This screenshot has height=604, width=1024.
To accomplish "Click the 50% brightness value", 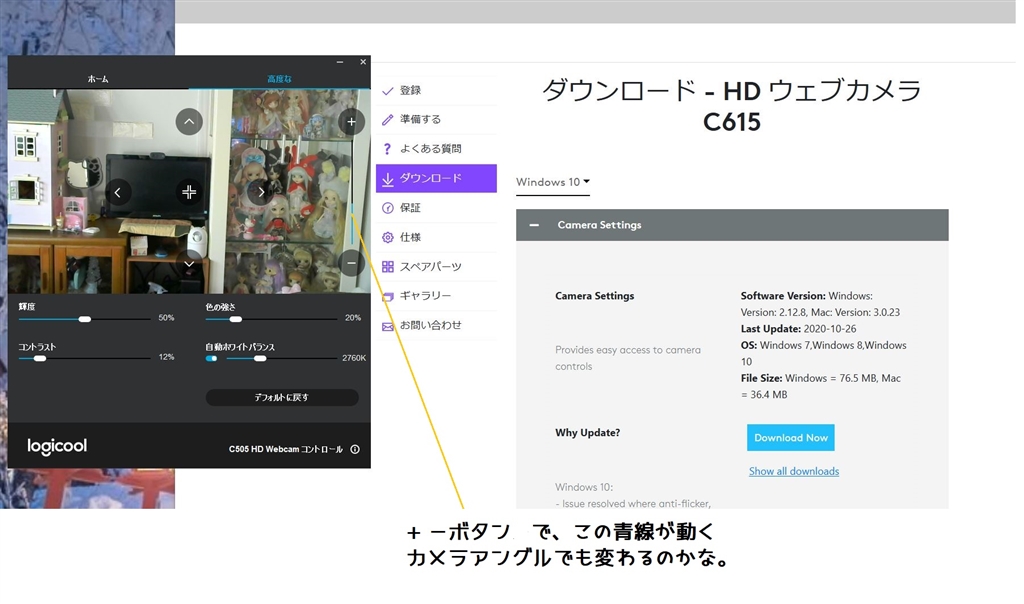I will click(x=167, y=318).
